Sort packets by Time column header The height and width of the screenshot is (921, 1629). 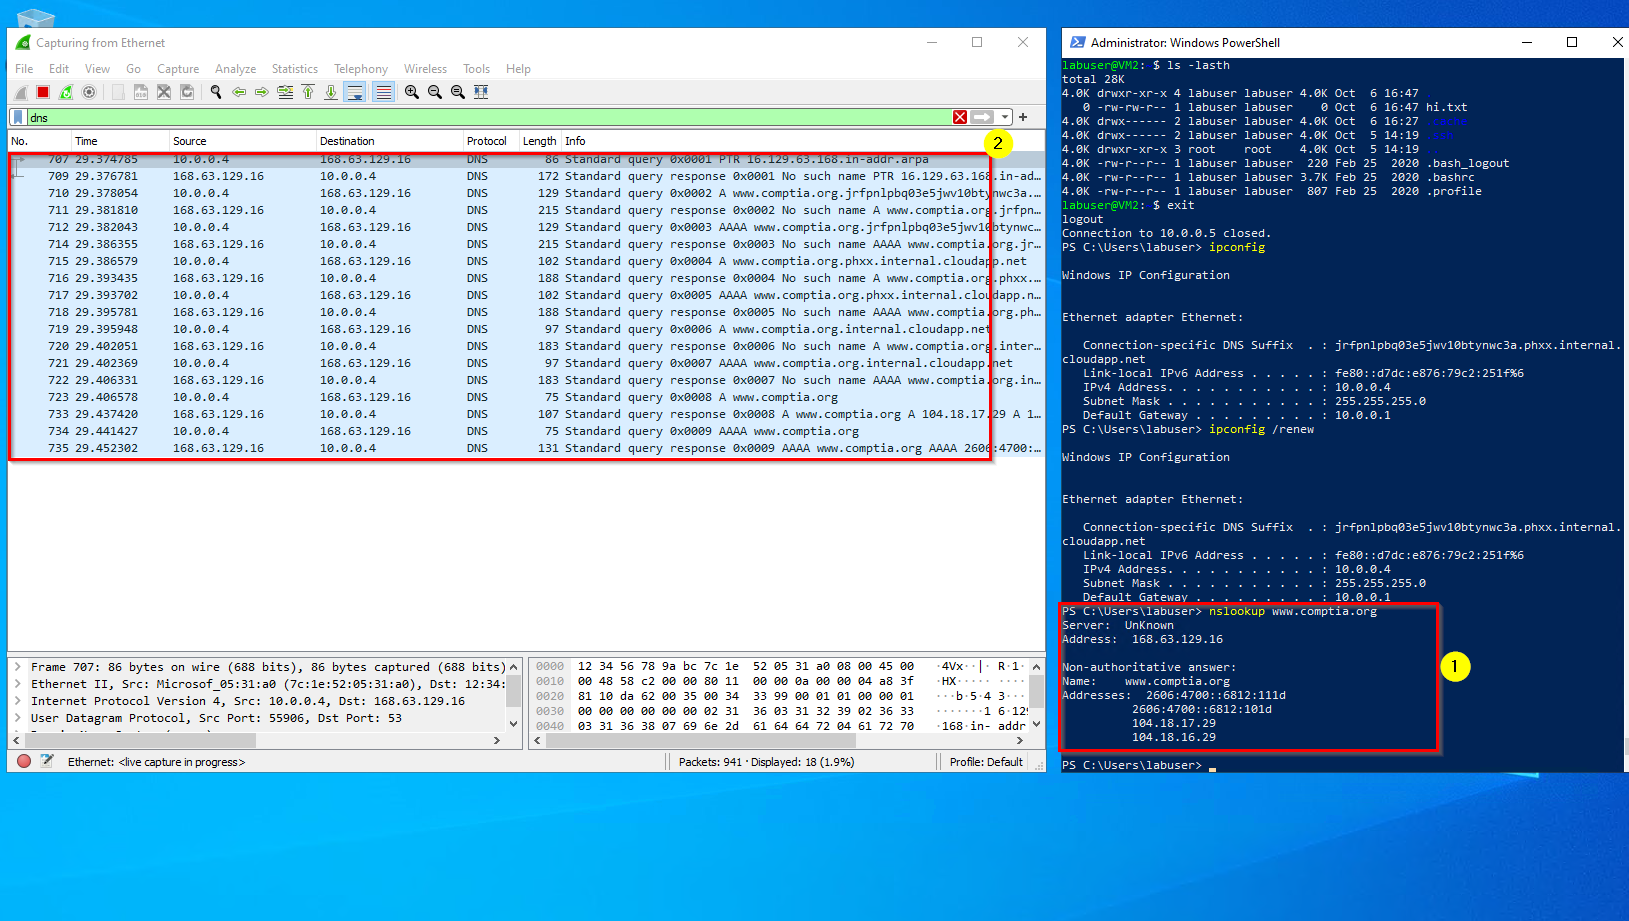[x=120, y=141]
